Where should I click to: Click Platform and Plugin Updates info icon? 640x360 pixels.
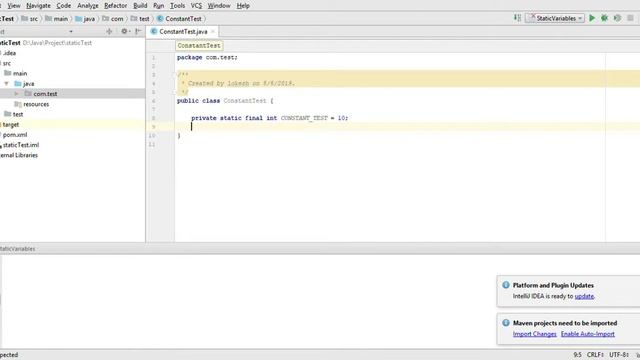[506, 285]
